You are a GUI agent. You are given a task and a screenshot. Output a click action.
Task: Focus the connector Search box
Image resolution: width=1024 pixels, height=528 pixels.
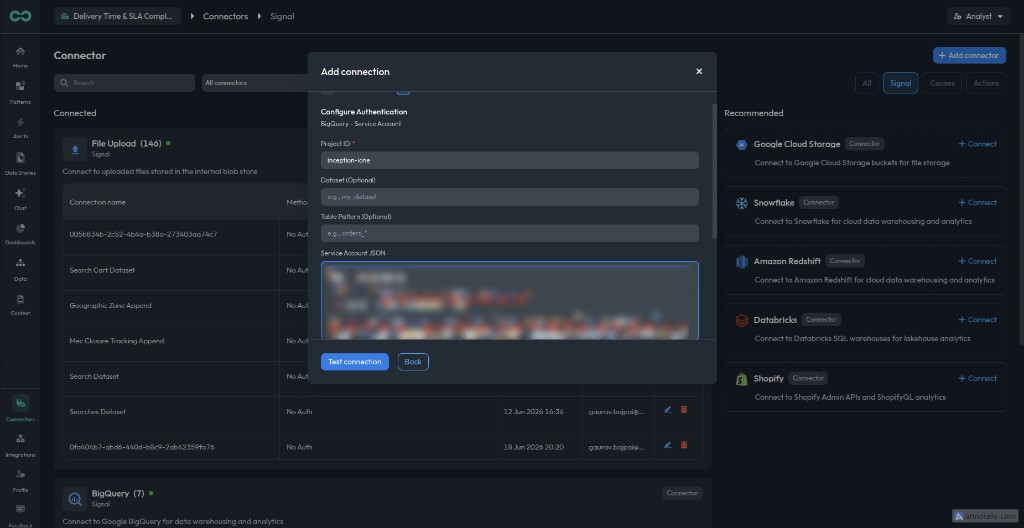click(x=124, y=83)
